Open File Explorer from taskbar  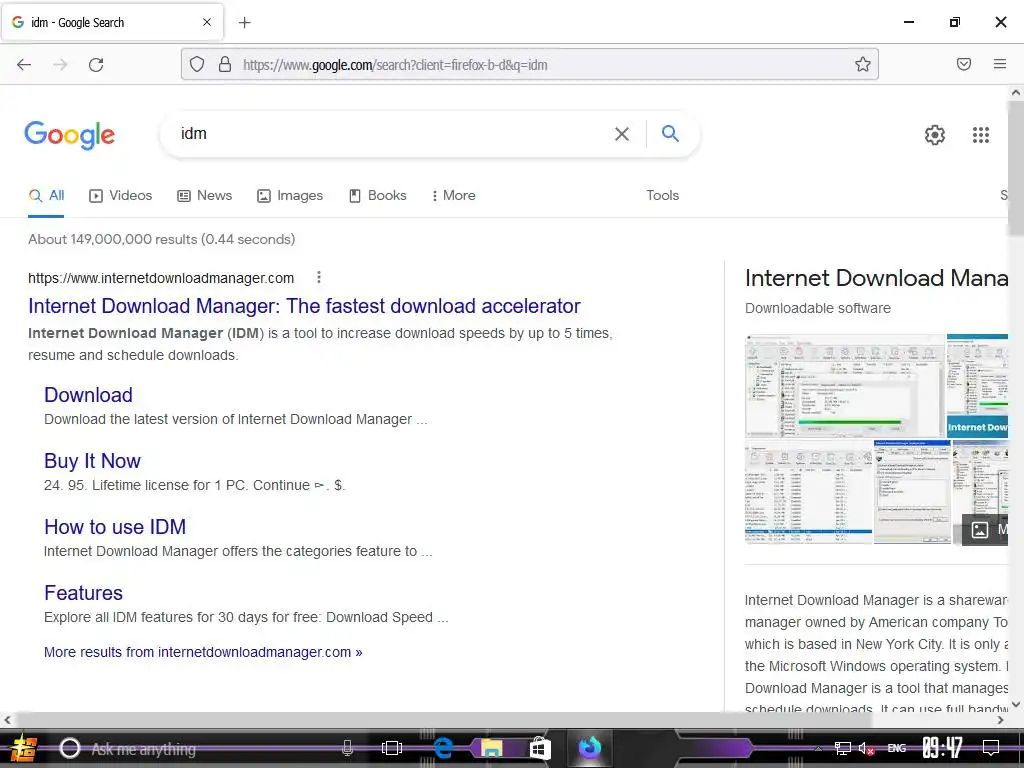(x=491, y=748)
